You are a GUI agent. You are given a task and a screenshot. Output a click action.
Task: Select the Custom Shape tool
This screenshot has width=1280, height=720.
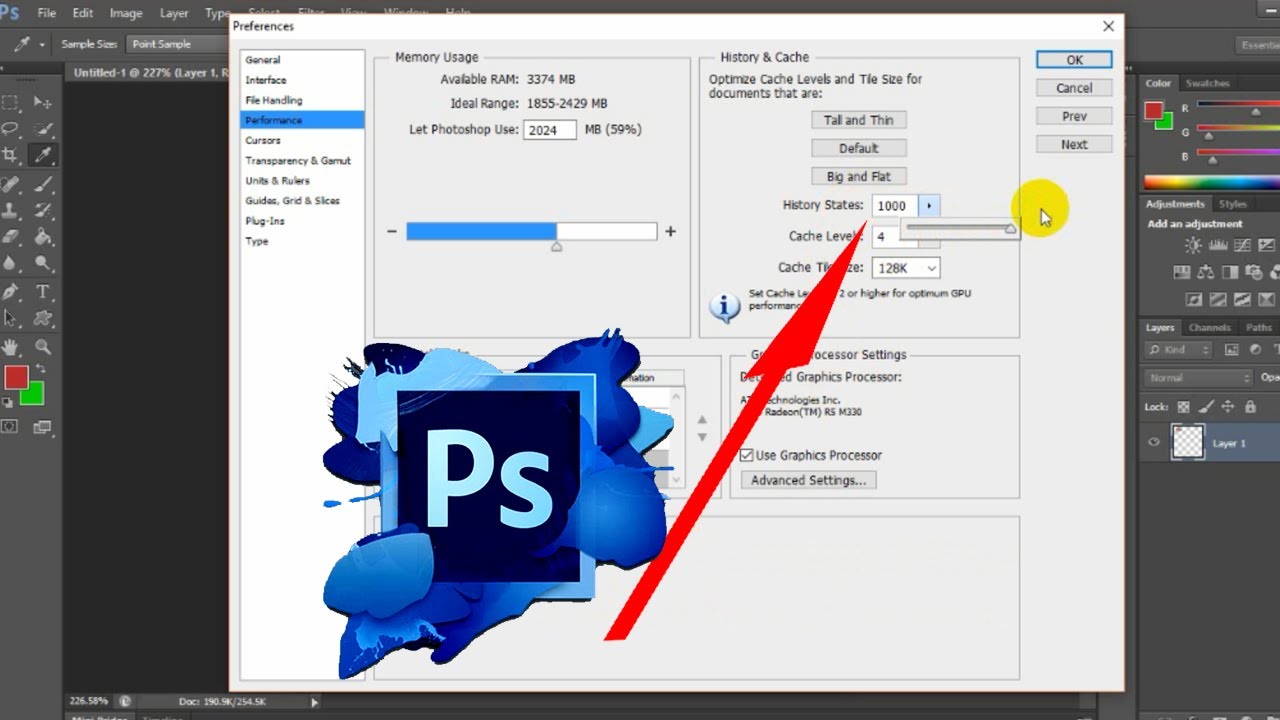[x=43, y=318]
